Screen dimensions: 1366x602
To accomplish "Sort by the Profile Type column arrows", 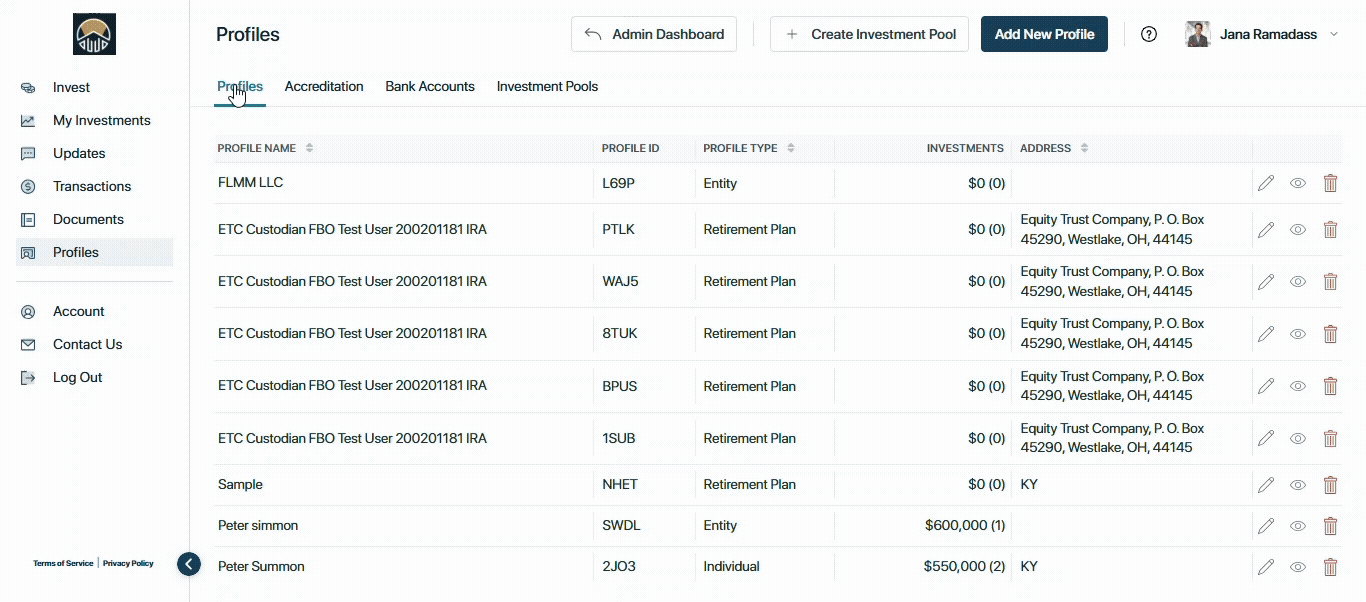I will pos(791,148).
